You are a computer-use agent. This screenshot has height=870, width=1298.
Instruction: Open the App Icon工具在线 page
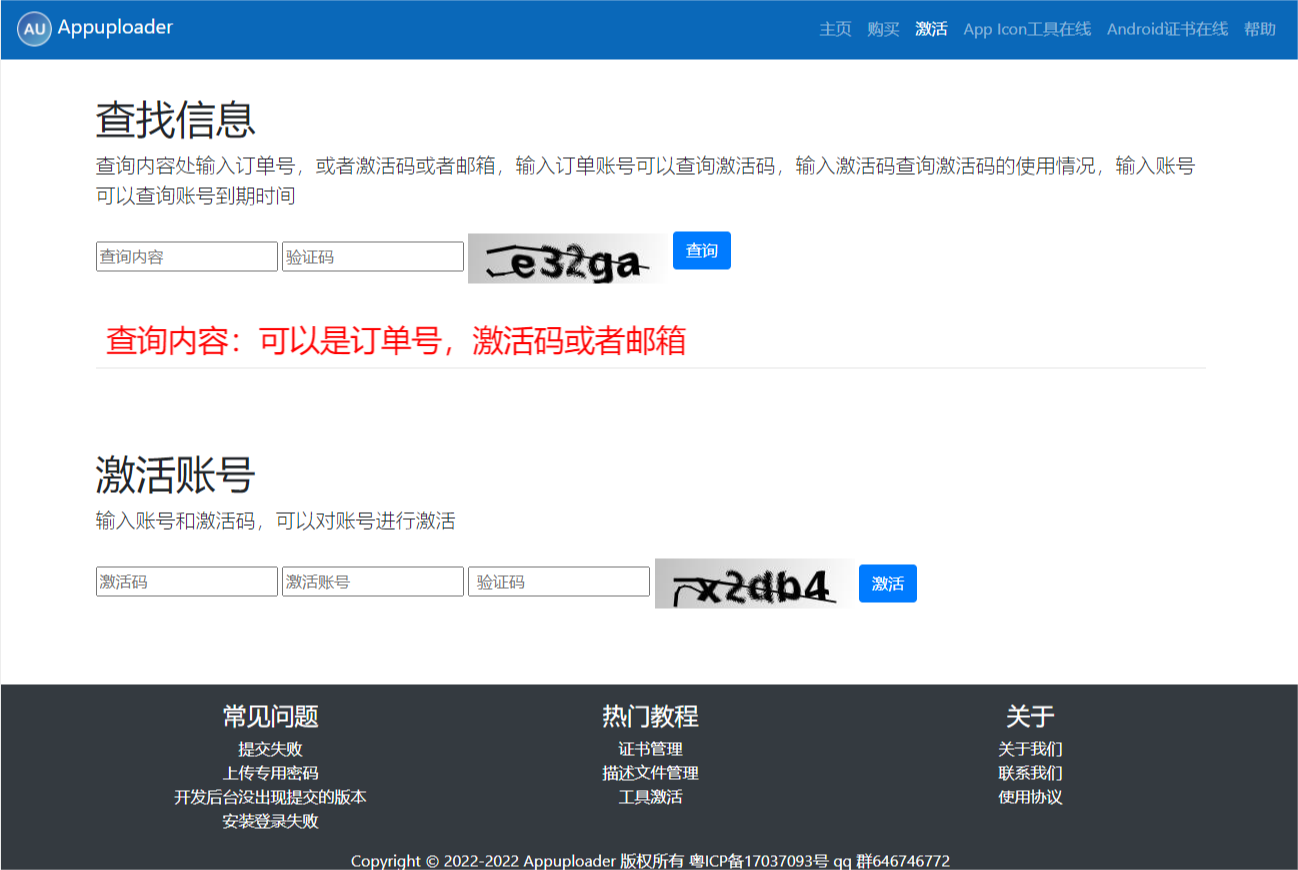(1026, 29)
